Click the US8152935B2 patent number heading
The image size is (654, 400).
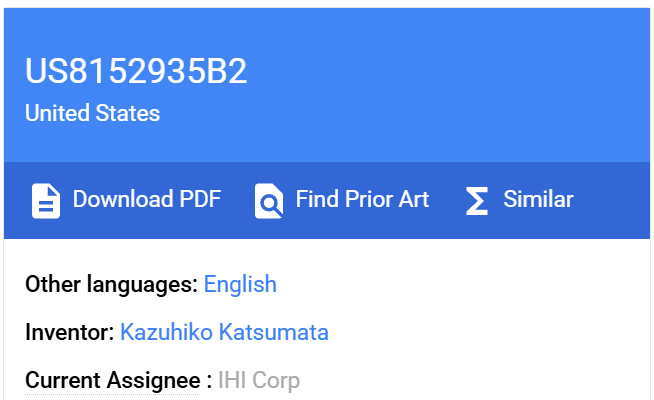coord(136,72)
